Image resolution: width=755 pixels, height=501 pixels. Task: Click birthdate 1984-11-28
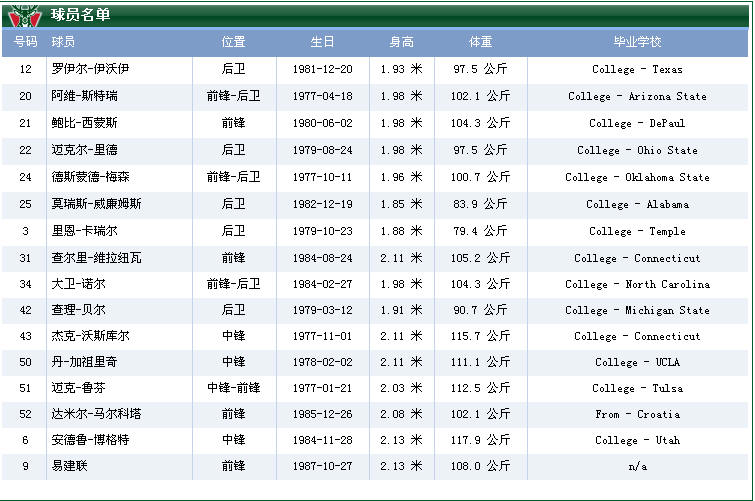click(323, 440)
